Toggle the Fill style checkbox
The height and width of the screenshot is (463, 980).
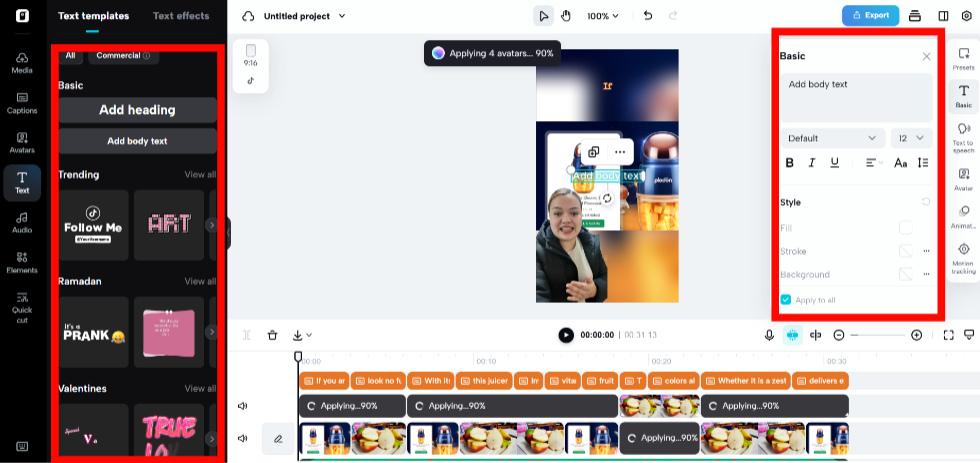tap(905, 228)
